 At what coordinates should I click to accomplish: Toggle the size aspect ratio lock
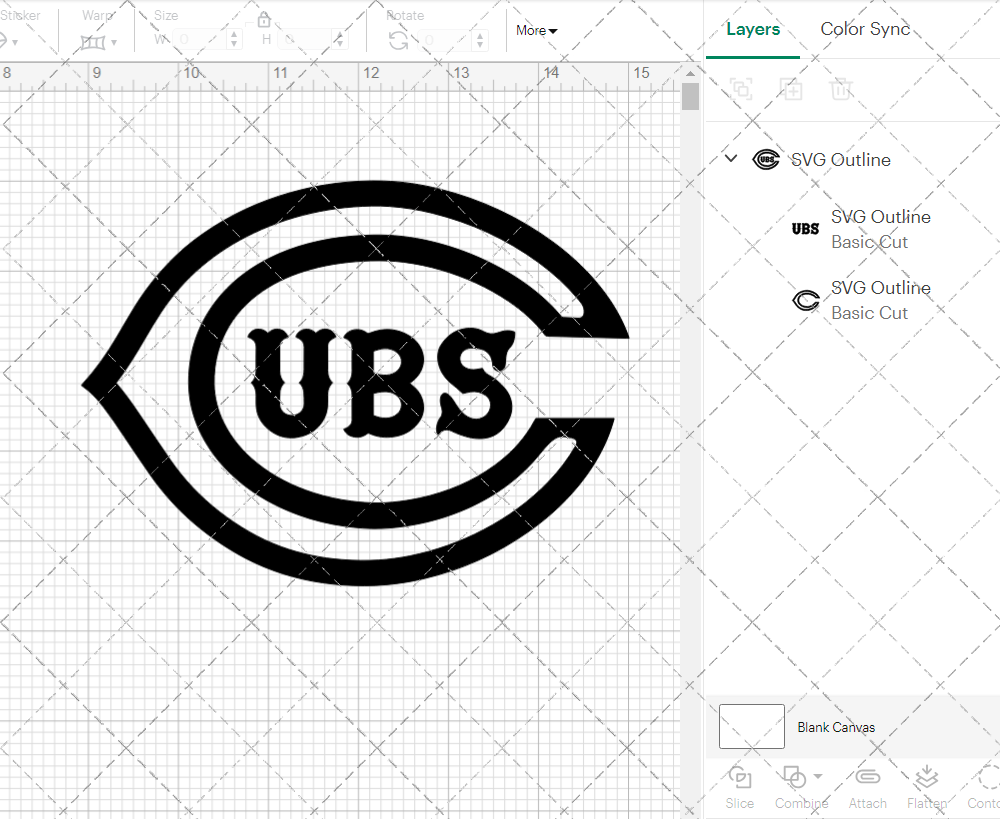[x=264, y=20]
